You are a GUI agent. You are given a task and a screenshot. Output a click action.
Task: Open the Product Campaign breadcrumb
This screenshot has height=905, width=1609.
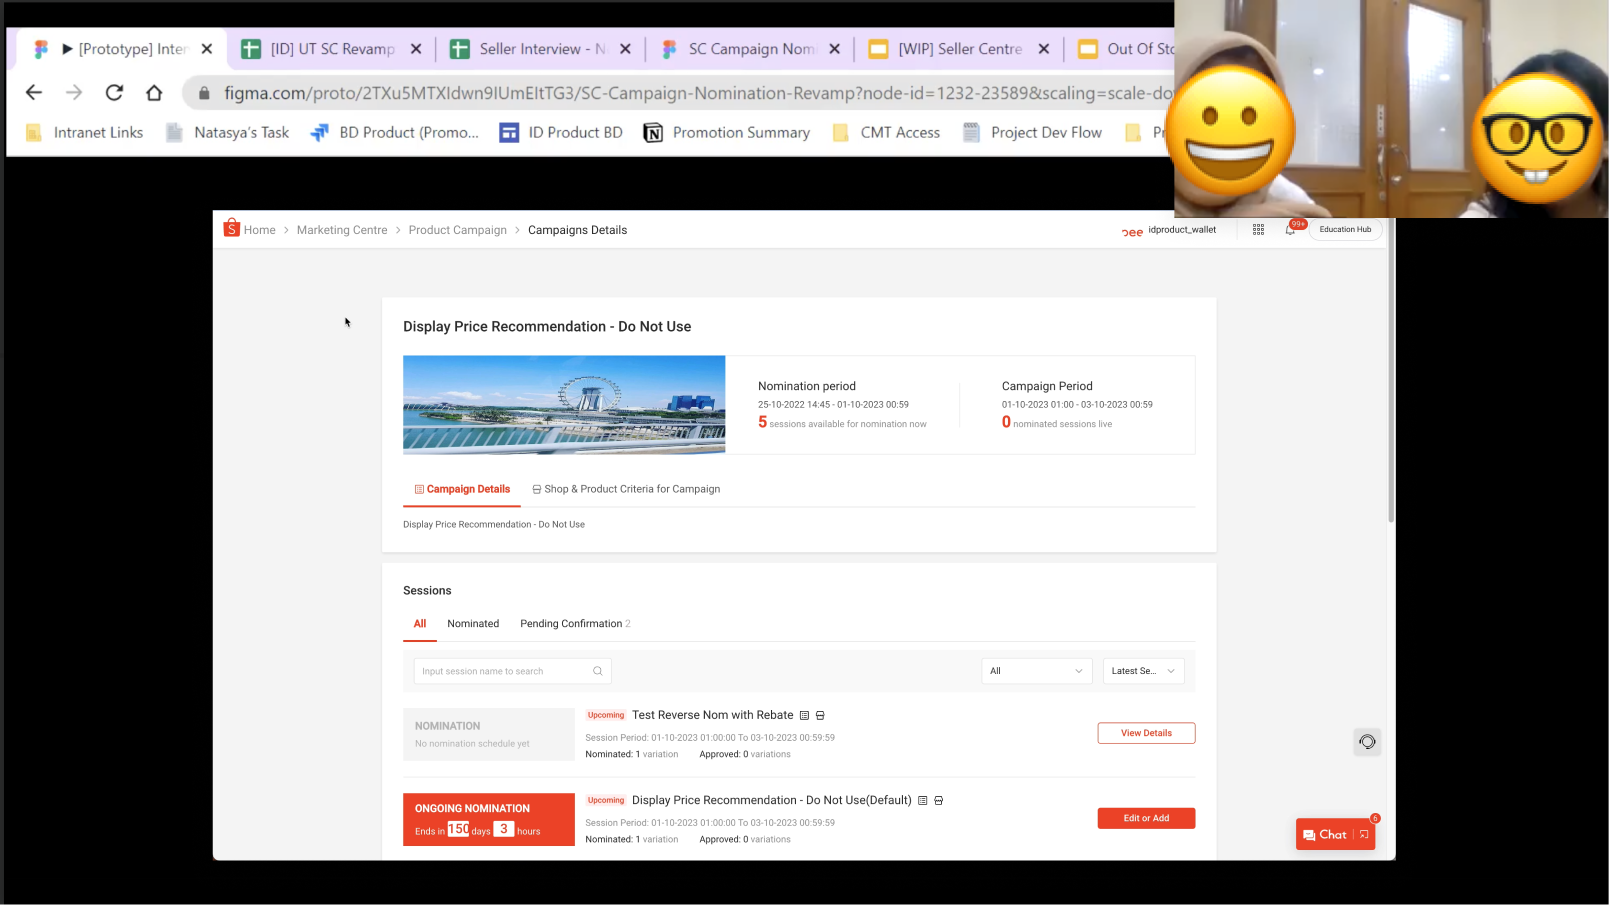coord(458,230)
